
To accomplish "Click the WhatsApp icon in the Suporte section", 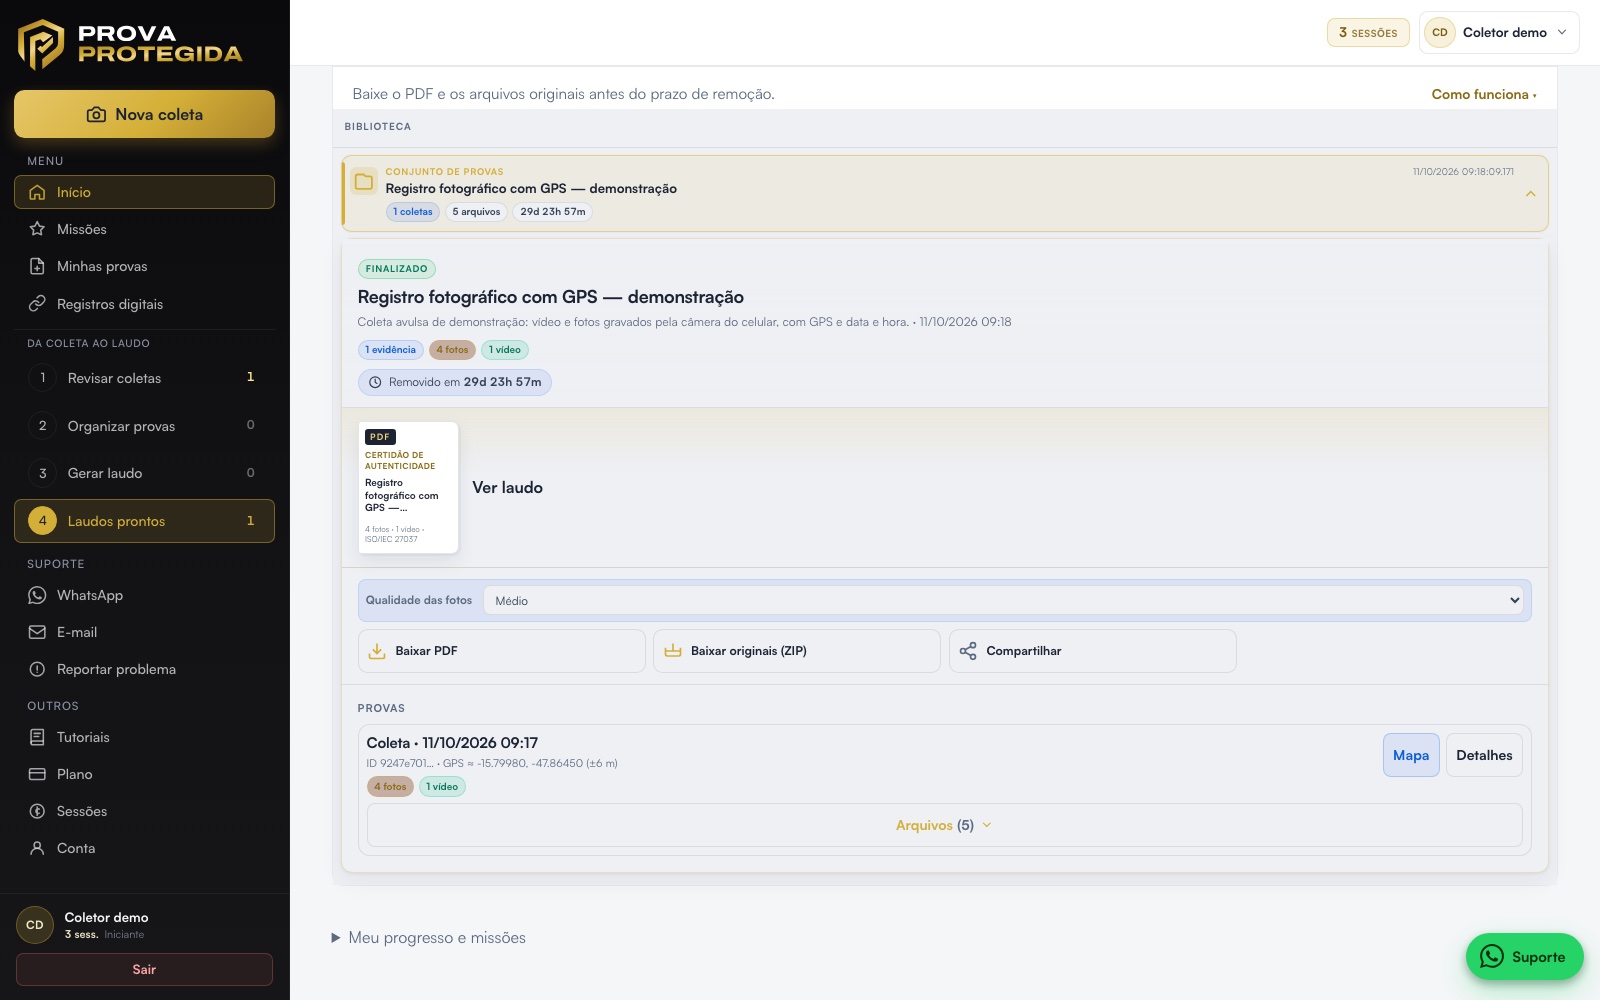I will click(x=37, y=595).
